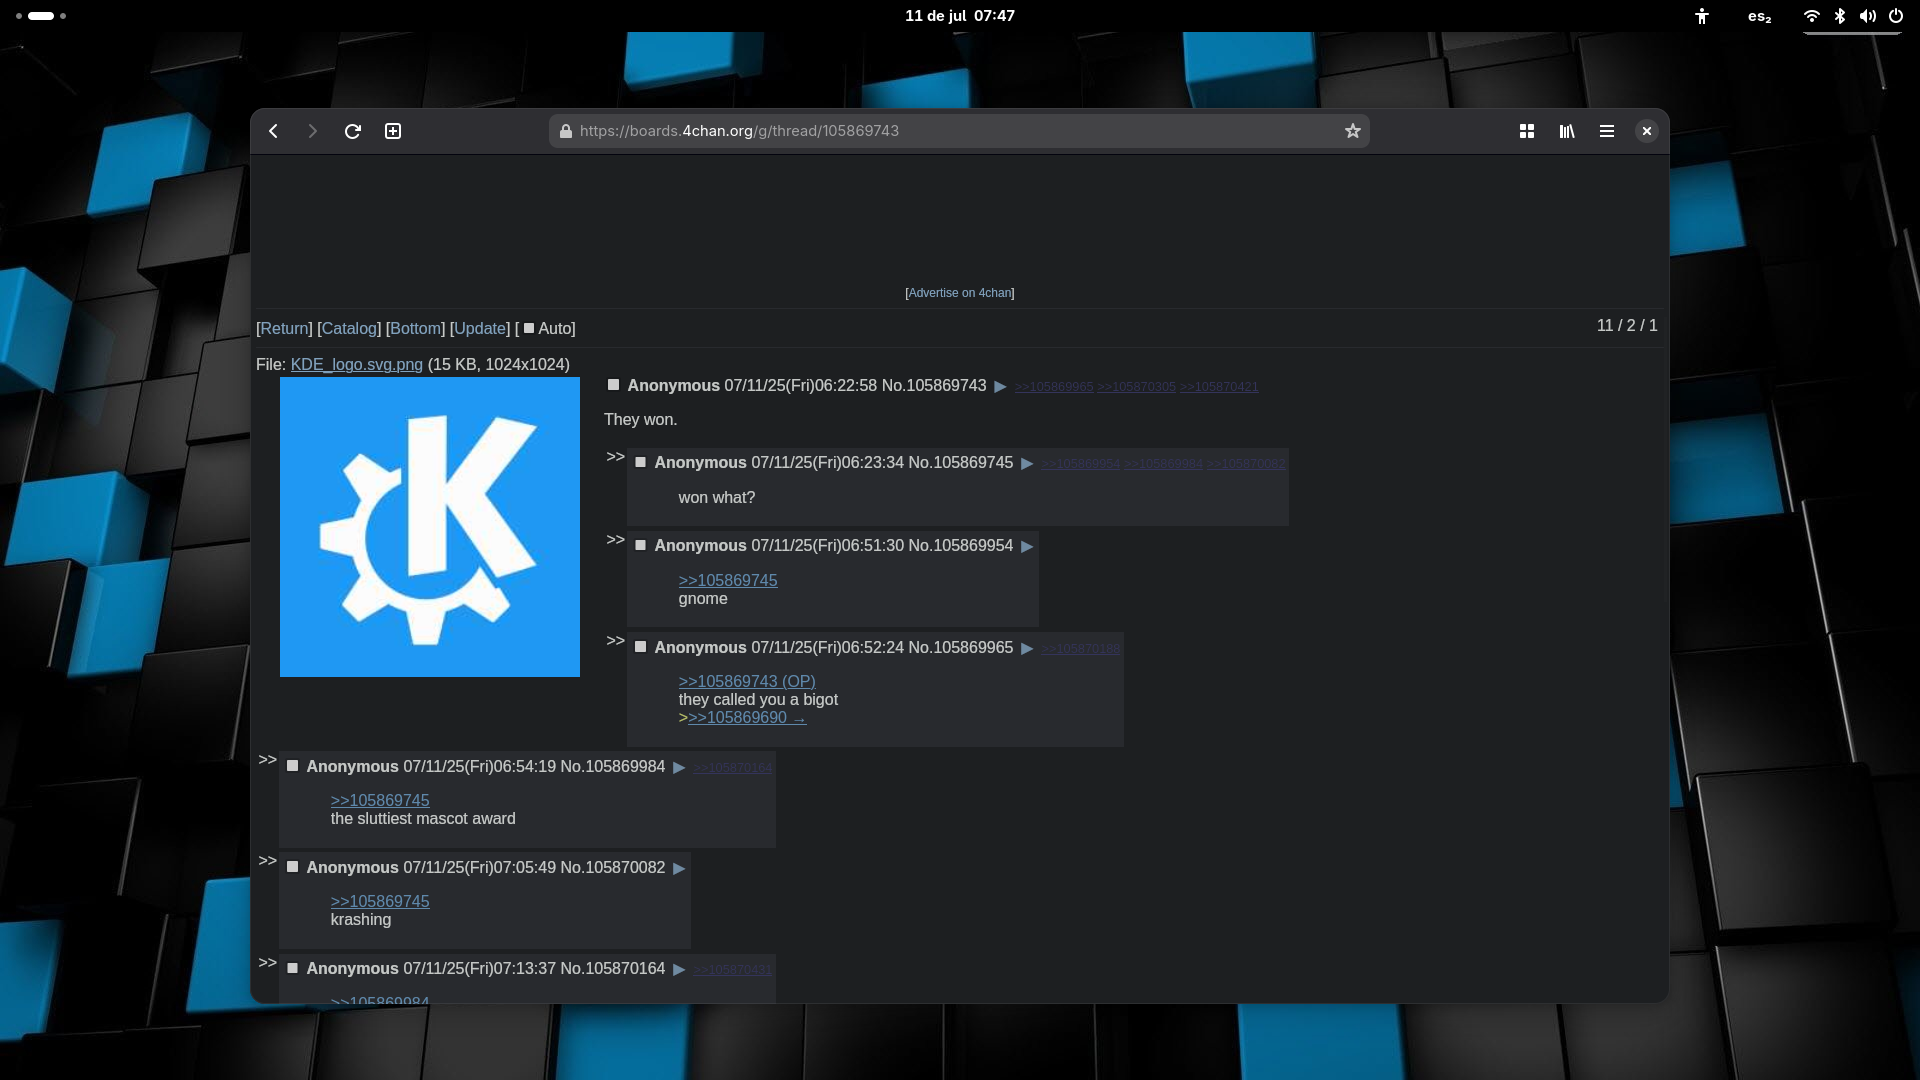The height and width of the screenshot is (1080, 1920).
Task: Click backlink >>105869954 on post 105869745
Action: coord(1081,464)
